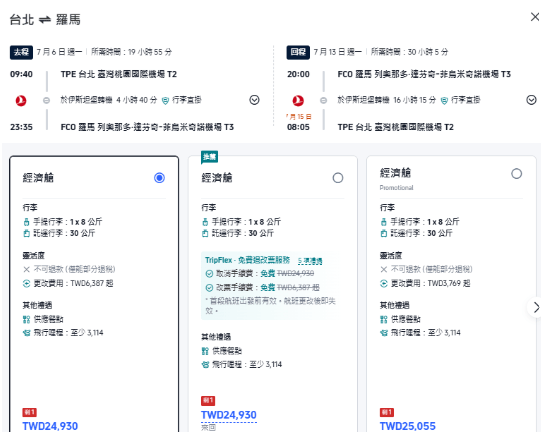The width and height of the screenshot is (541, 432).
Task: Click the 7 月 15 日 arrival date note
Action: pos(299,117)
